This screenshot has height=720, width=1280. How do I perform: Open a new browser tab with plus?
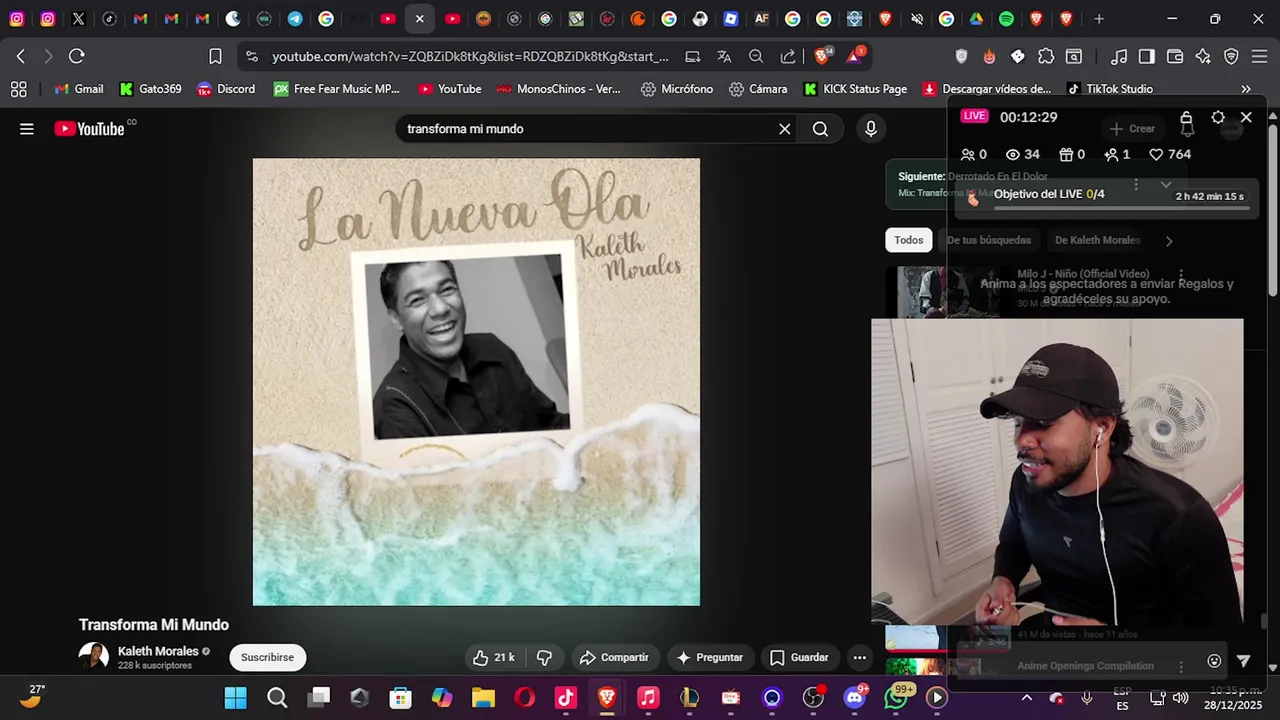coord(1099,19)
